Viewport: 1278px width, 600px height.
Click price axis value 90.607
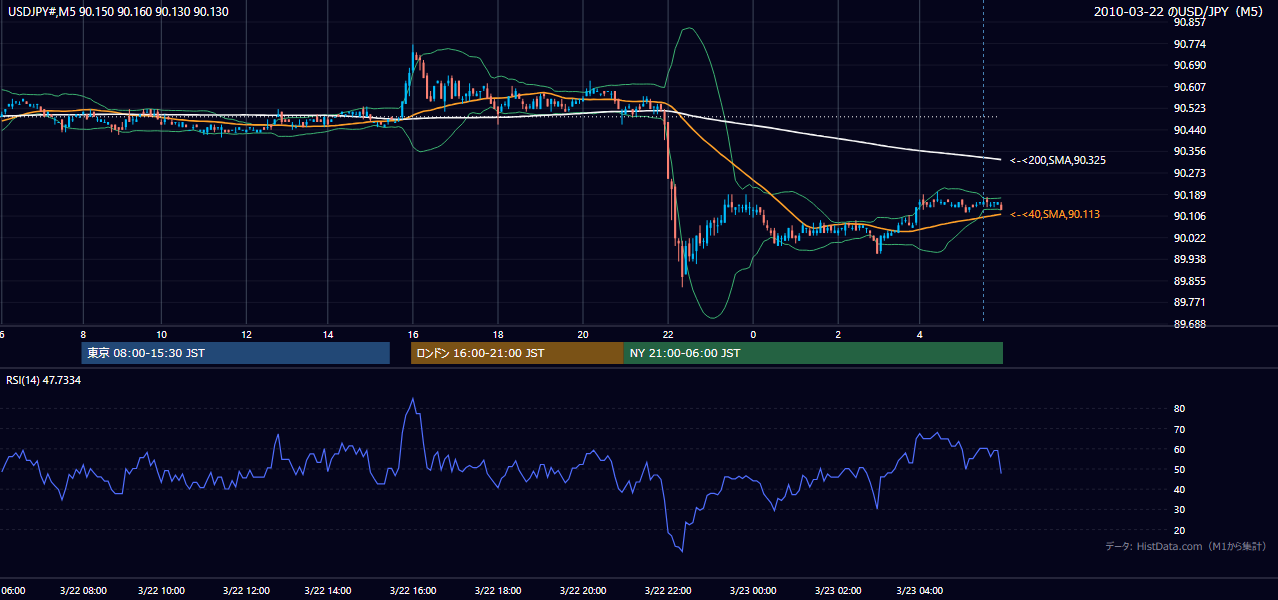(1189, 87)
